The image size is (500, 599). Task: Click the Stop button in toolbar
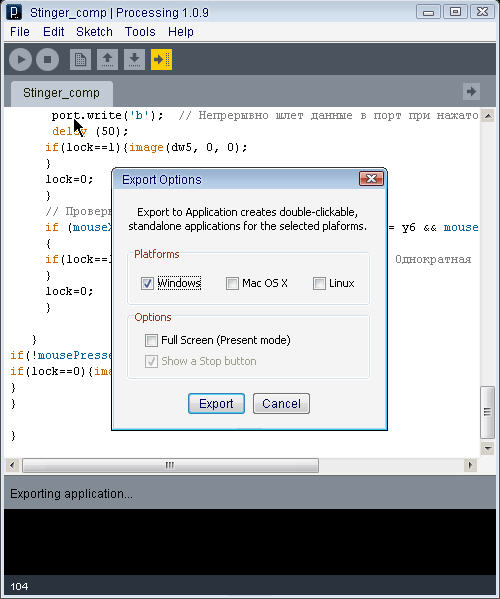tap(47, 60)
